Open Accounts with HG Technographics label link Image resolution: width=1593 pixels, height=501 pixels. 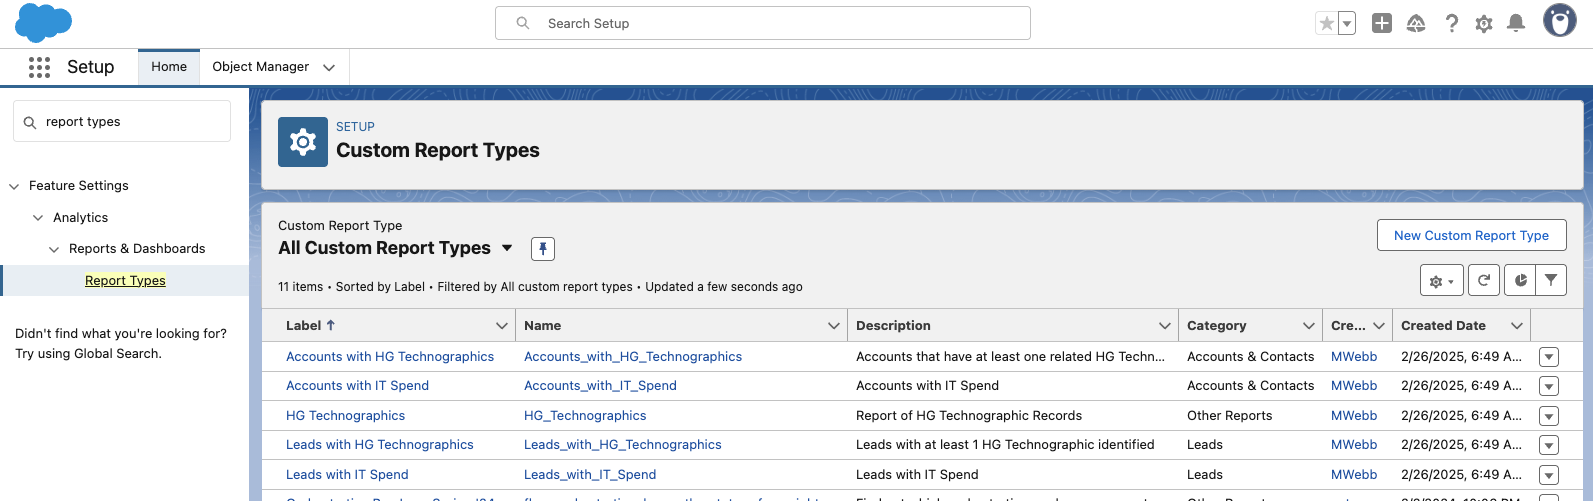(390, 357)
